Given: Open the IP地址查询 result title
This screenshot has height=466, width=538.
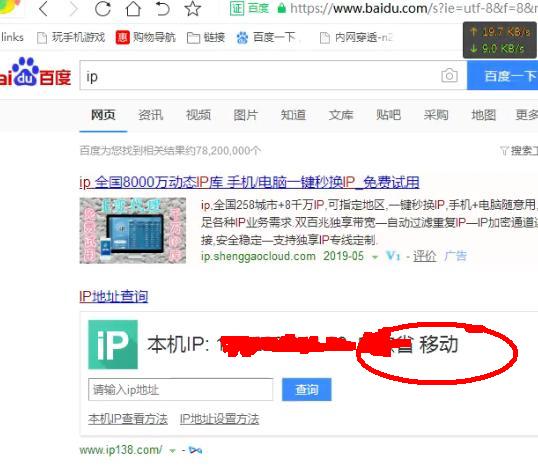Looking at the screenshot, I should click(114, 296).
